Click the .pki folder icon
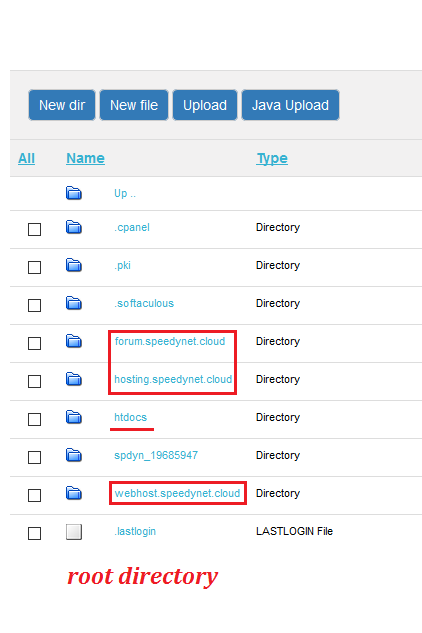Image resolution: width=422 pixels, height=633 pixels. point(73,265)
